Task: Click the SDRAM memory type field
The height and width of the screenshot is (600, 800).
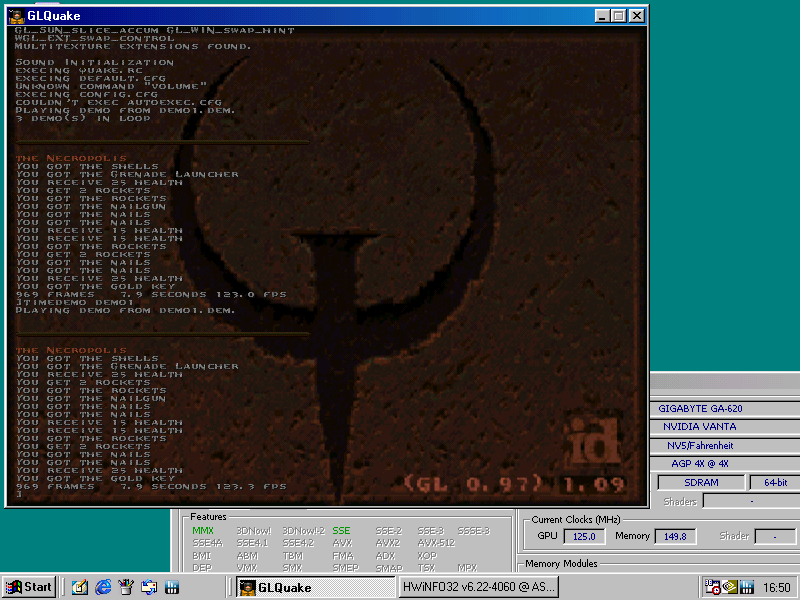Action: (x=701, y=482)
